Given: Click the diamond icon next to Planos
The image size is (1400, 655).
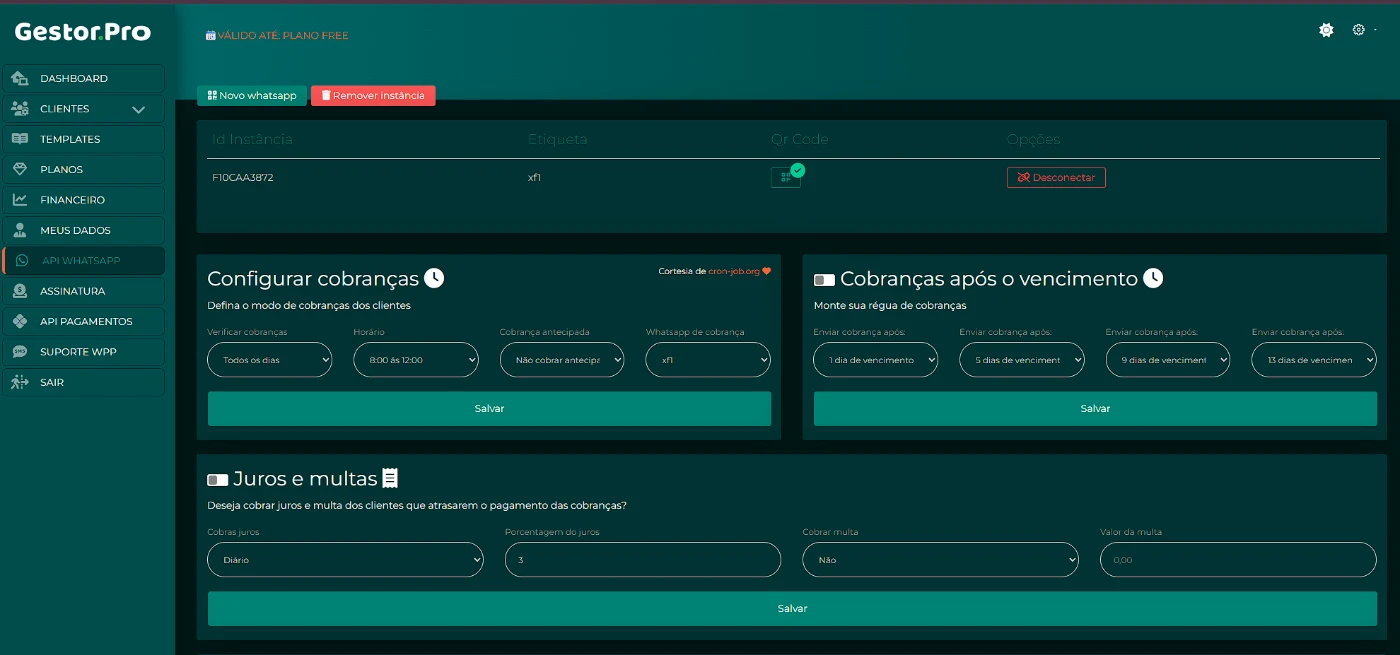Looking at the screenshot, I should click(x=20, y=170).
